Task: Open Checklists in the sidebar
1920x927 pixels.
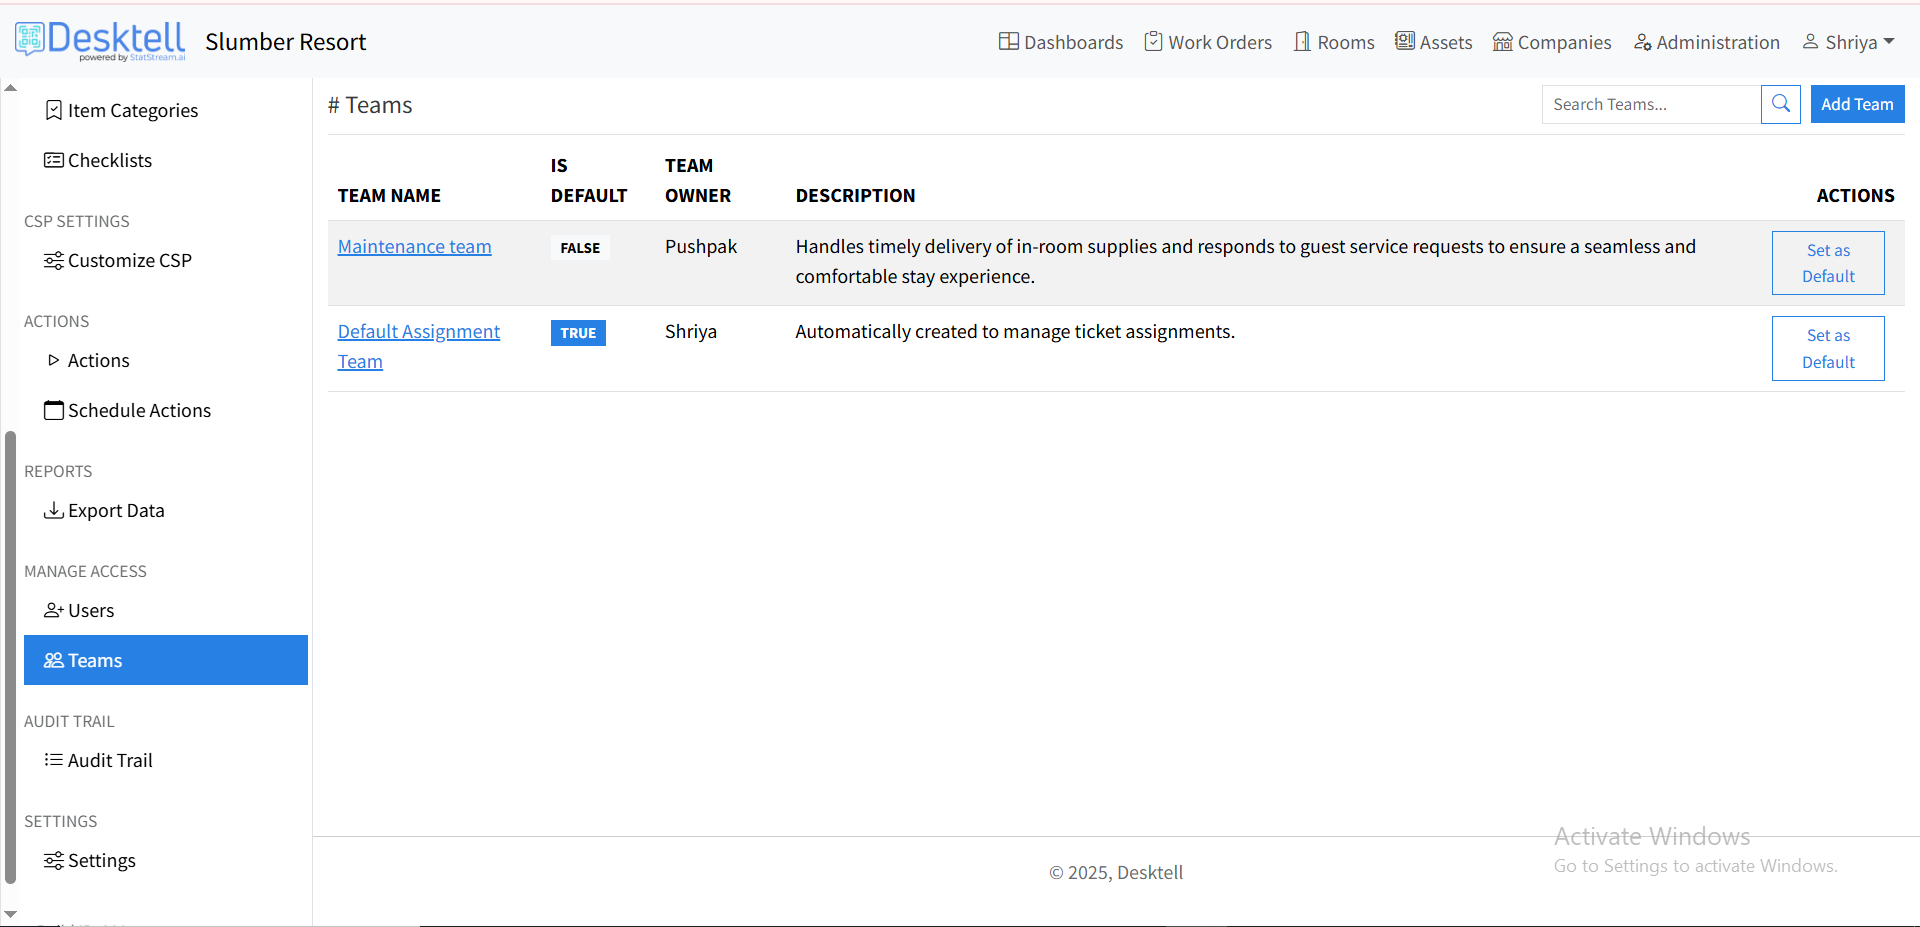Action: [109, 160]
